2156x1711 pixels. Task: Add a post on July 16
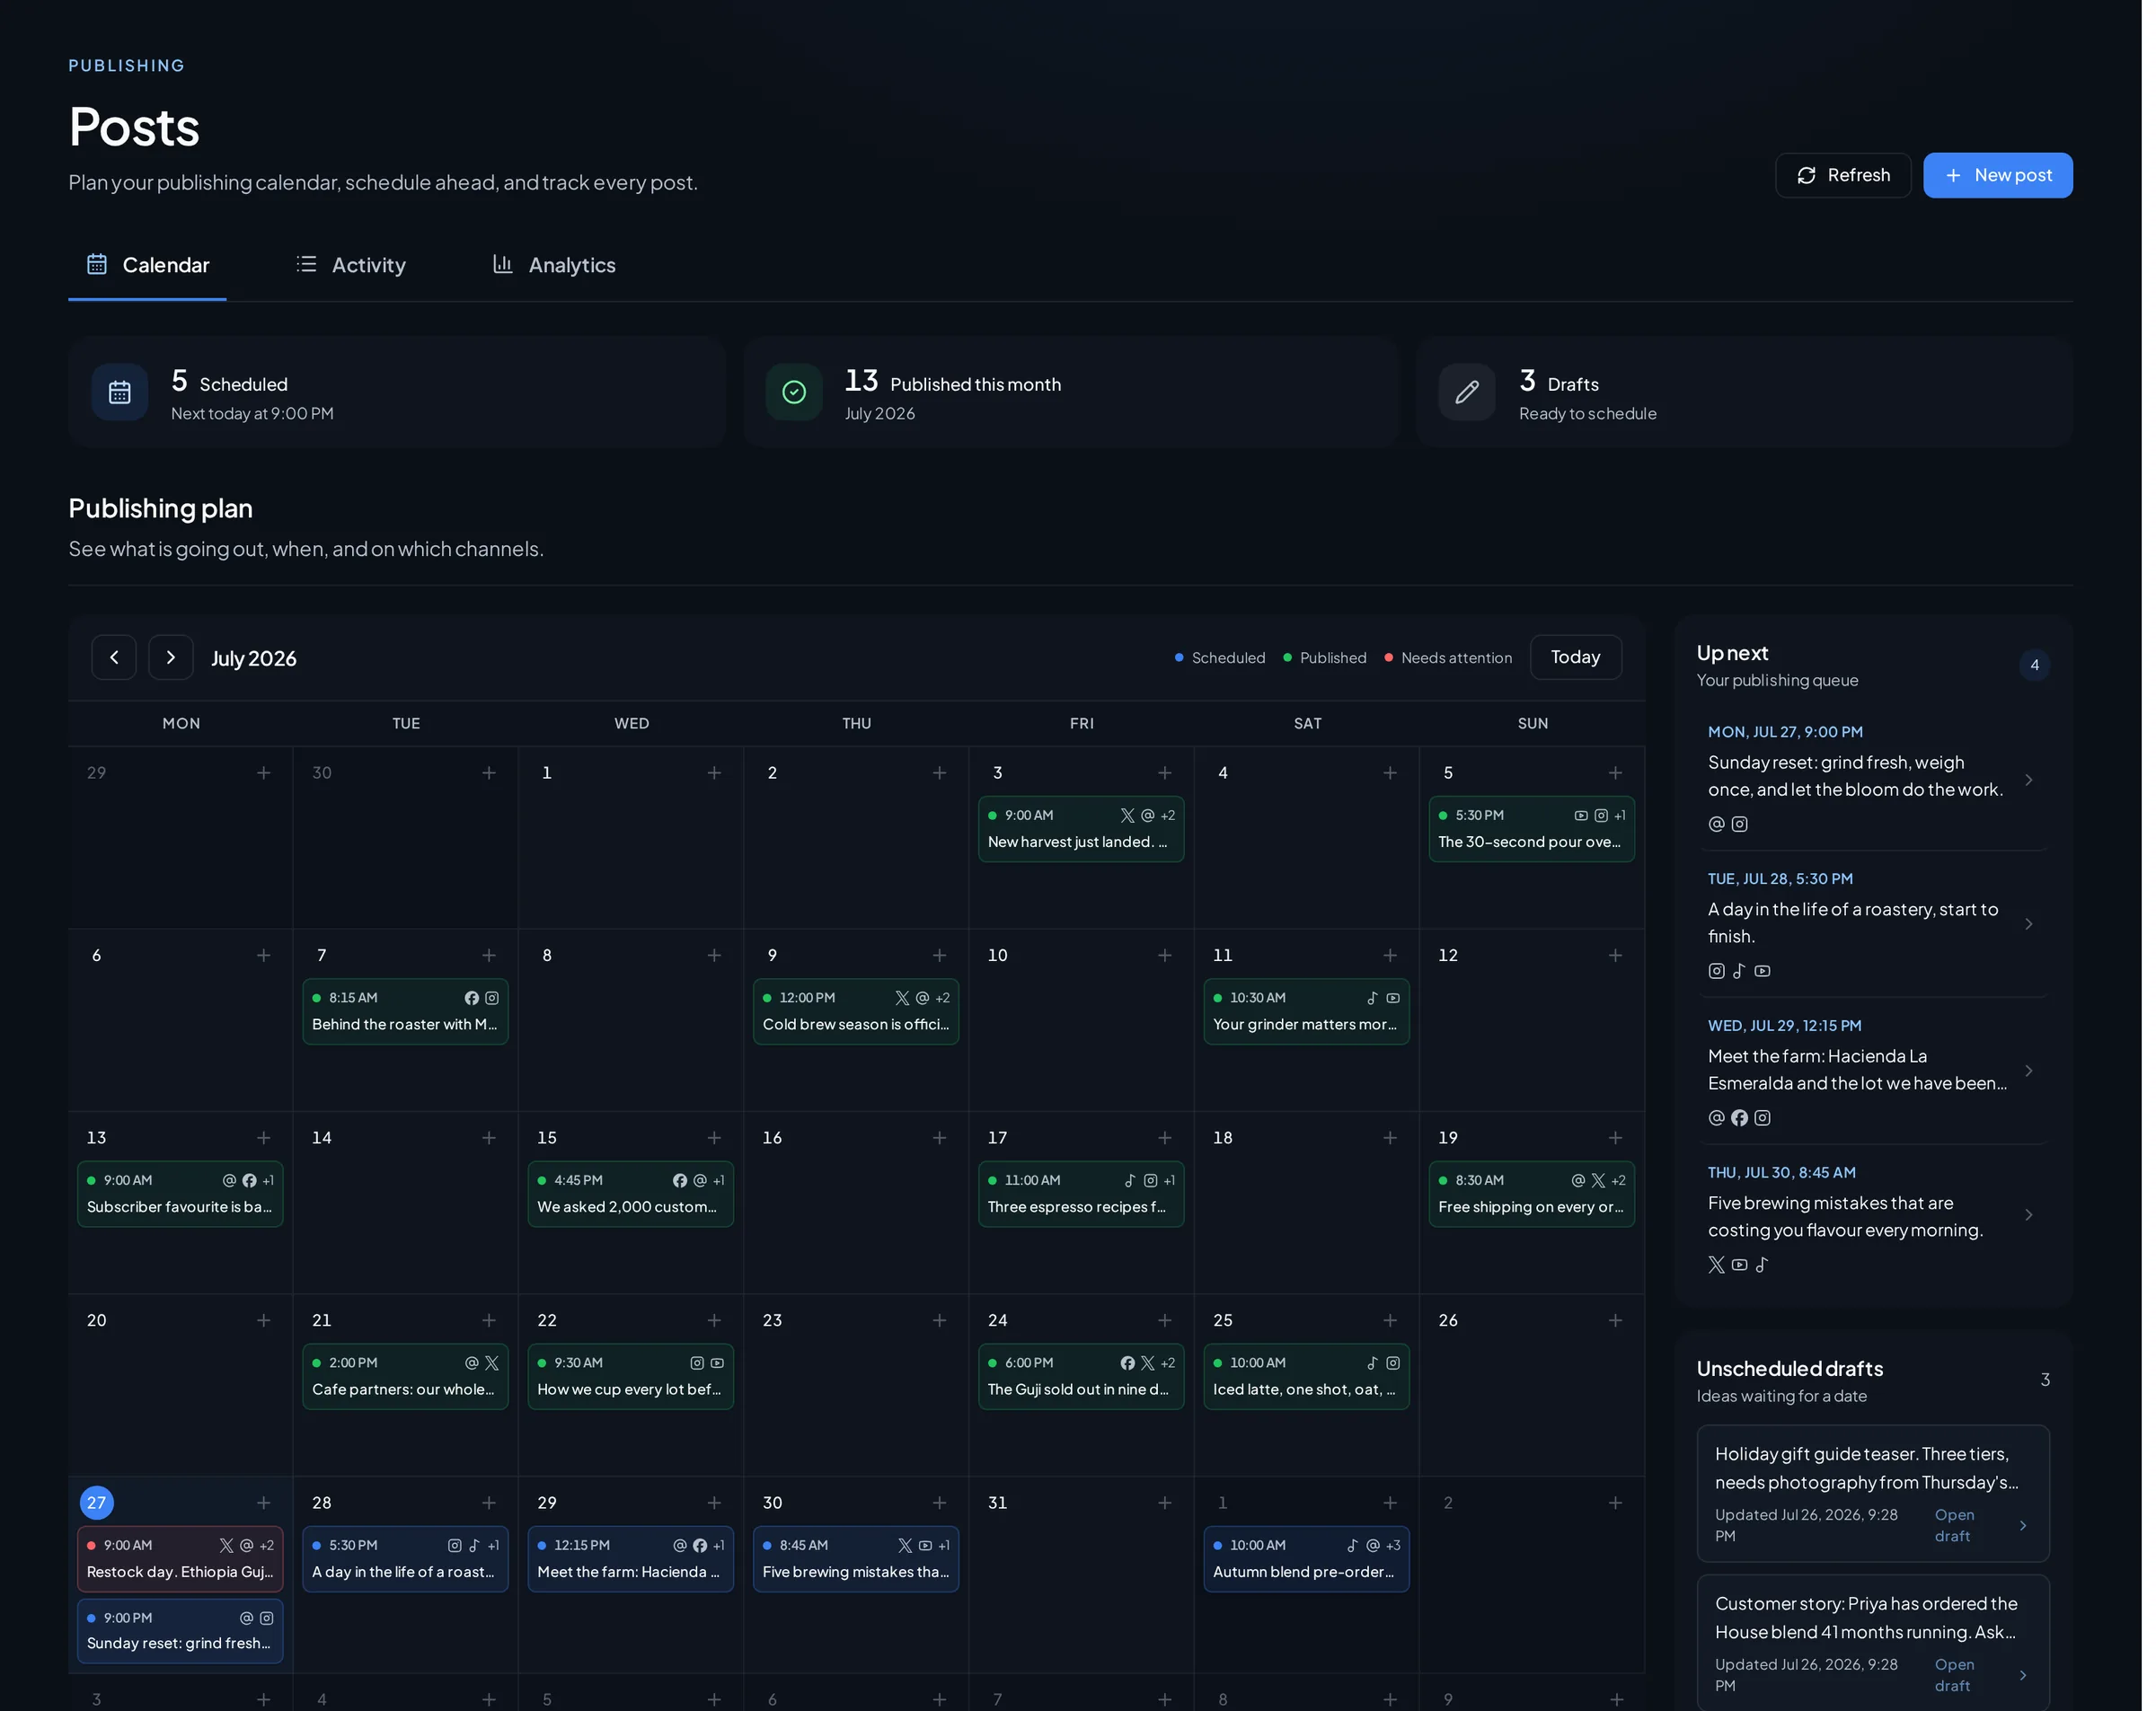(x=940, y=1138)
